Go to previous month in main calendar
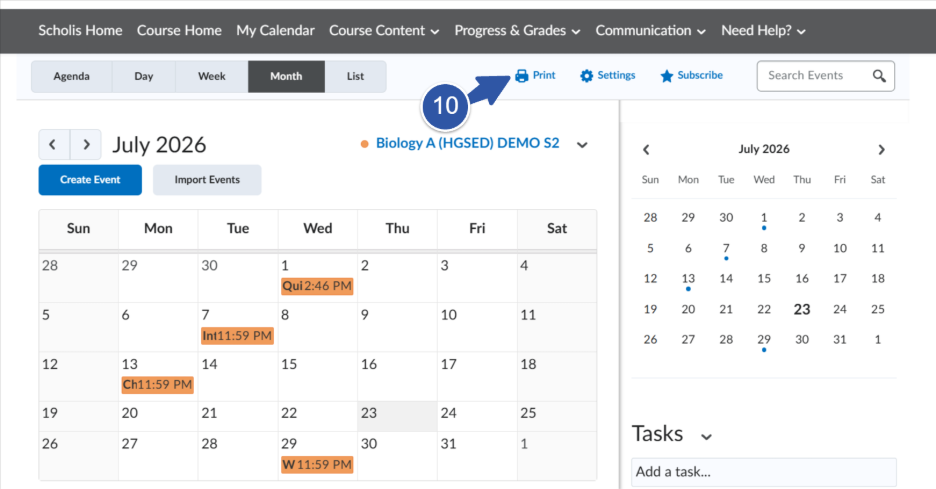 [54, 144]
